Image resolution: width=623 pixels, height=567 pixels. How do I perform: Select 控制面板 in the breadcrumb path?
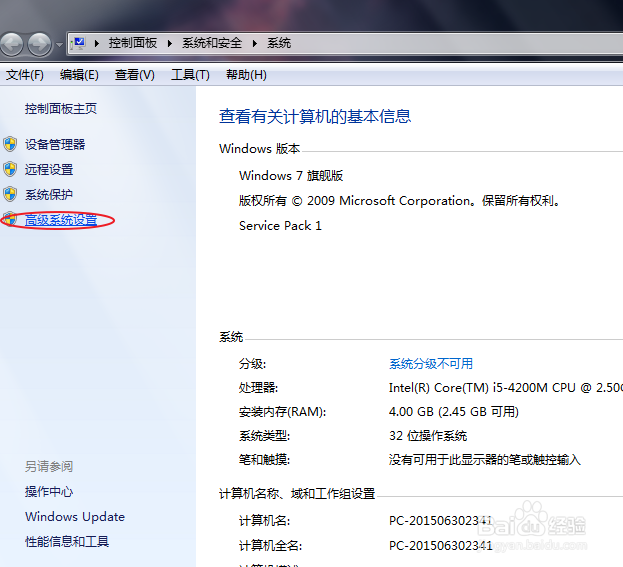(133, 43)
